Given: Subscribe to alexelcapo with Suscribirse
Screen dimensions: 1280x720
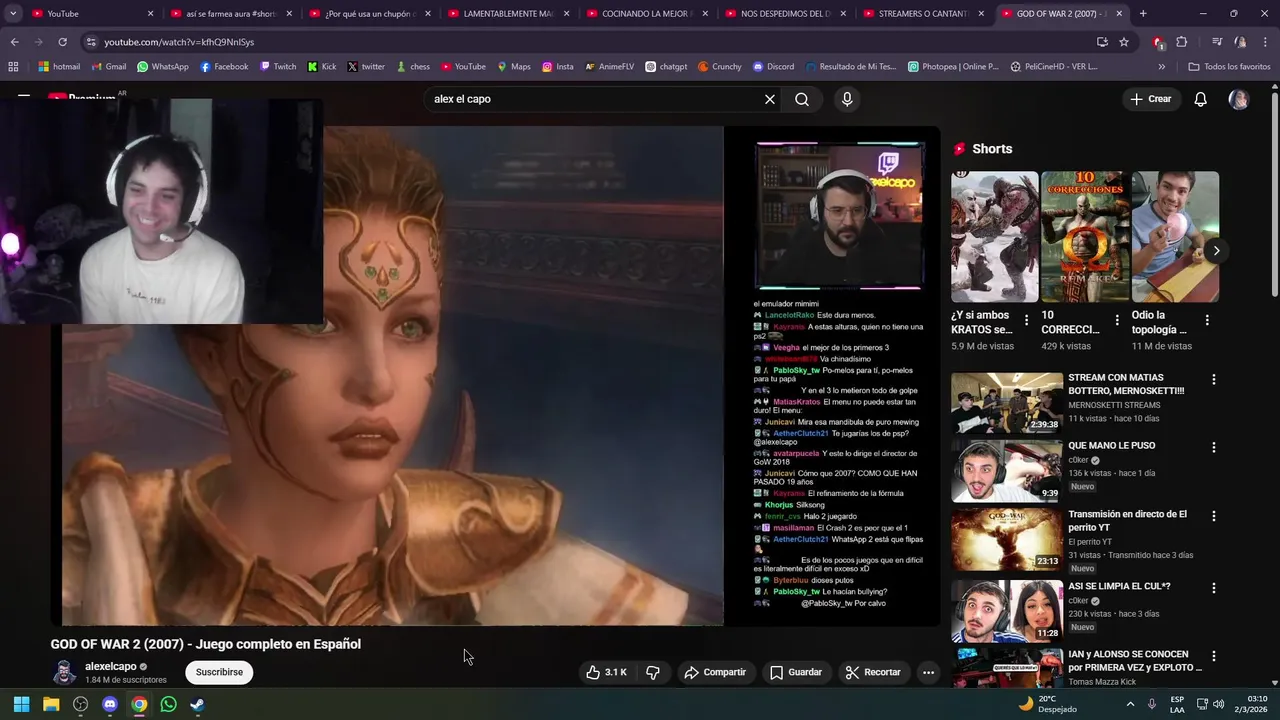Looking at the screenshot, I should [219, 672].
